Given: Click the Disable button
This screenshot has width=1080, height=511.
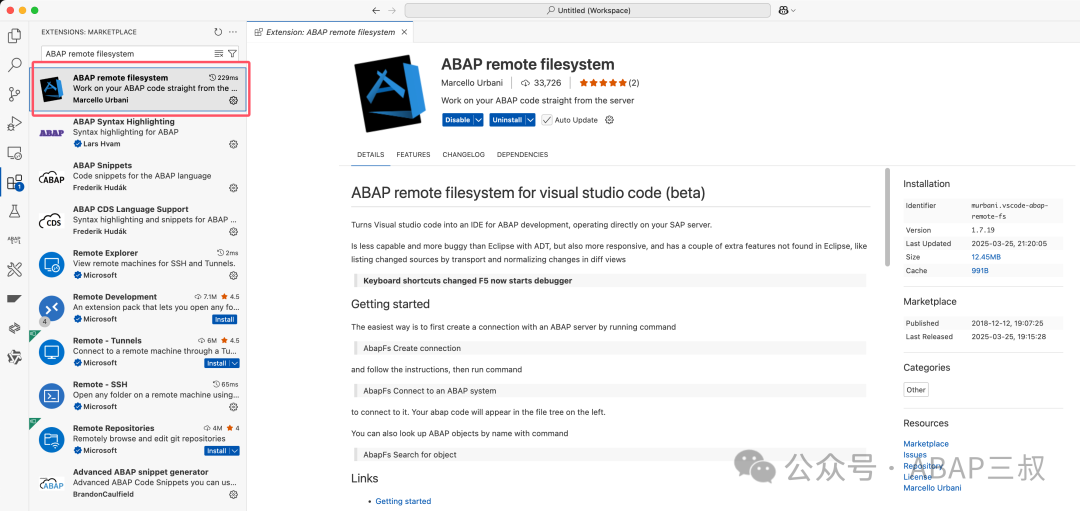Looking at the screenshot, I should [457, 120].
